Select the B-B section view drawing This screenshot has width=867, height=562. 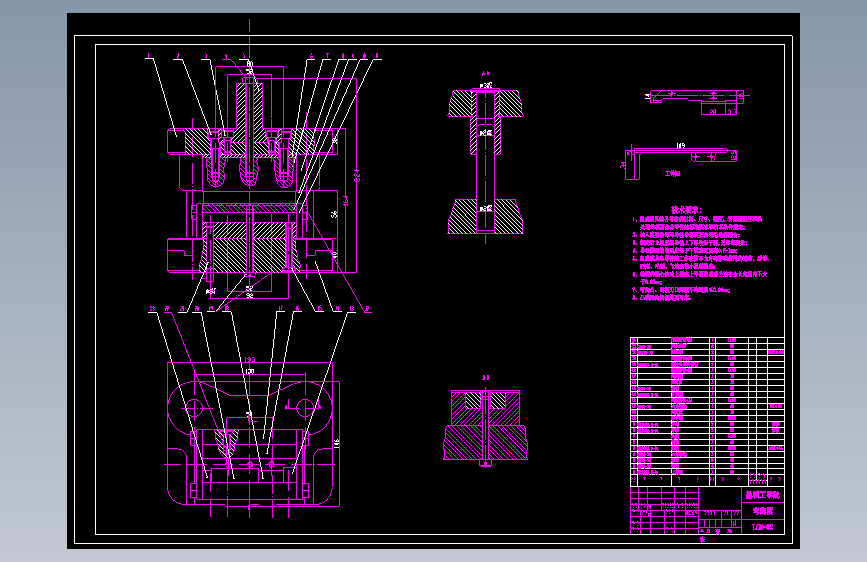[x=485, y=426]
